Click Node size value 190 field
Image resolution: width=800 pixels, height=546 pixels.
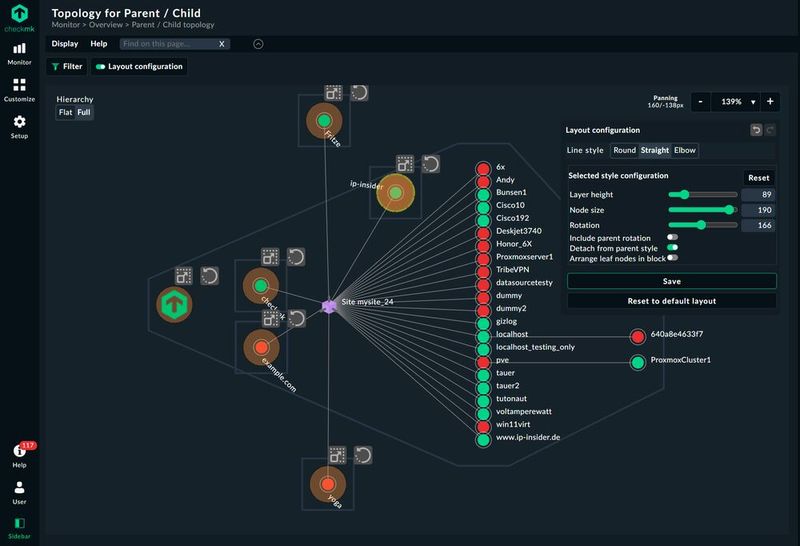[758, 210]
